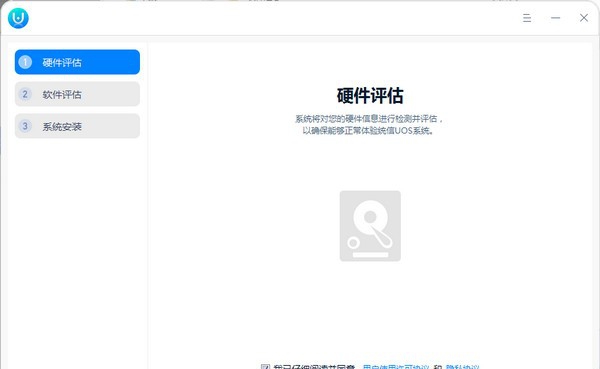Click the hard disk illustration
This screenshot has width=600, height=369.
[x=370, y=226]
